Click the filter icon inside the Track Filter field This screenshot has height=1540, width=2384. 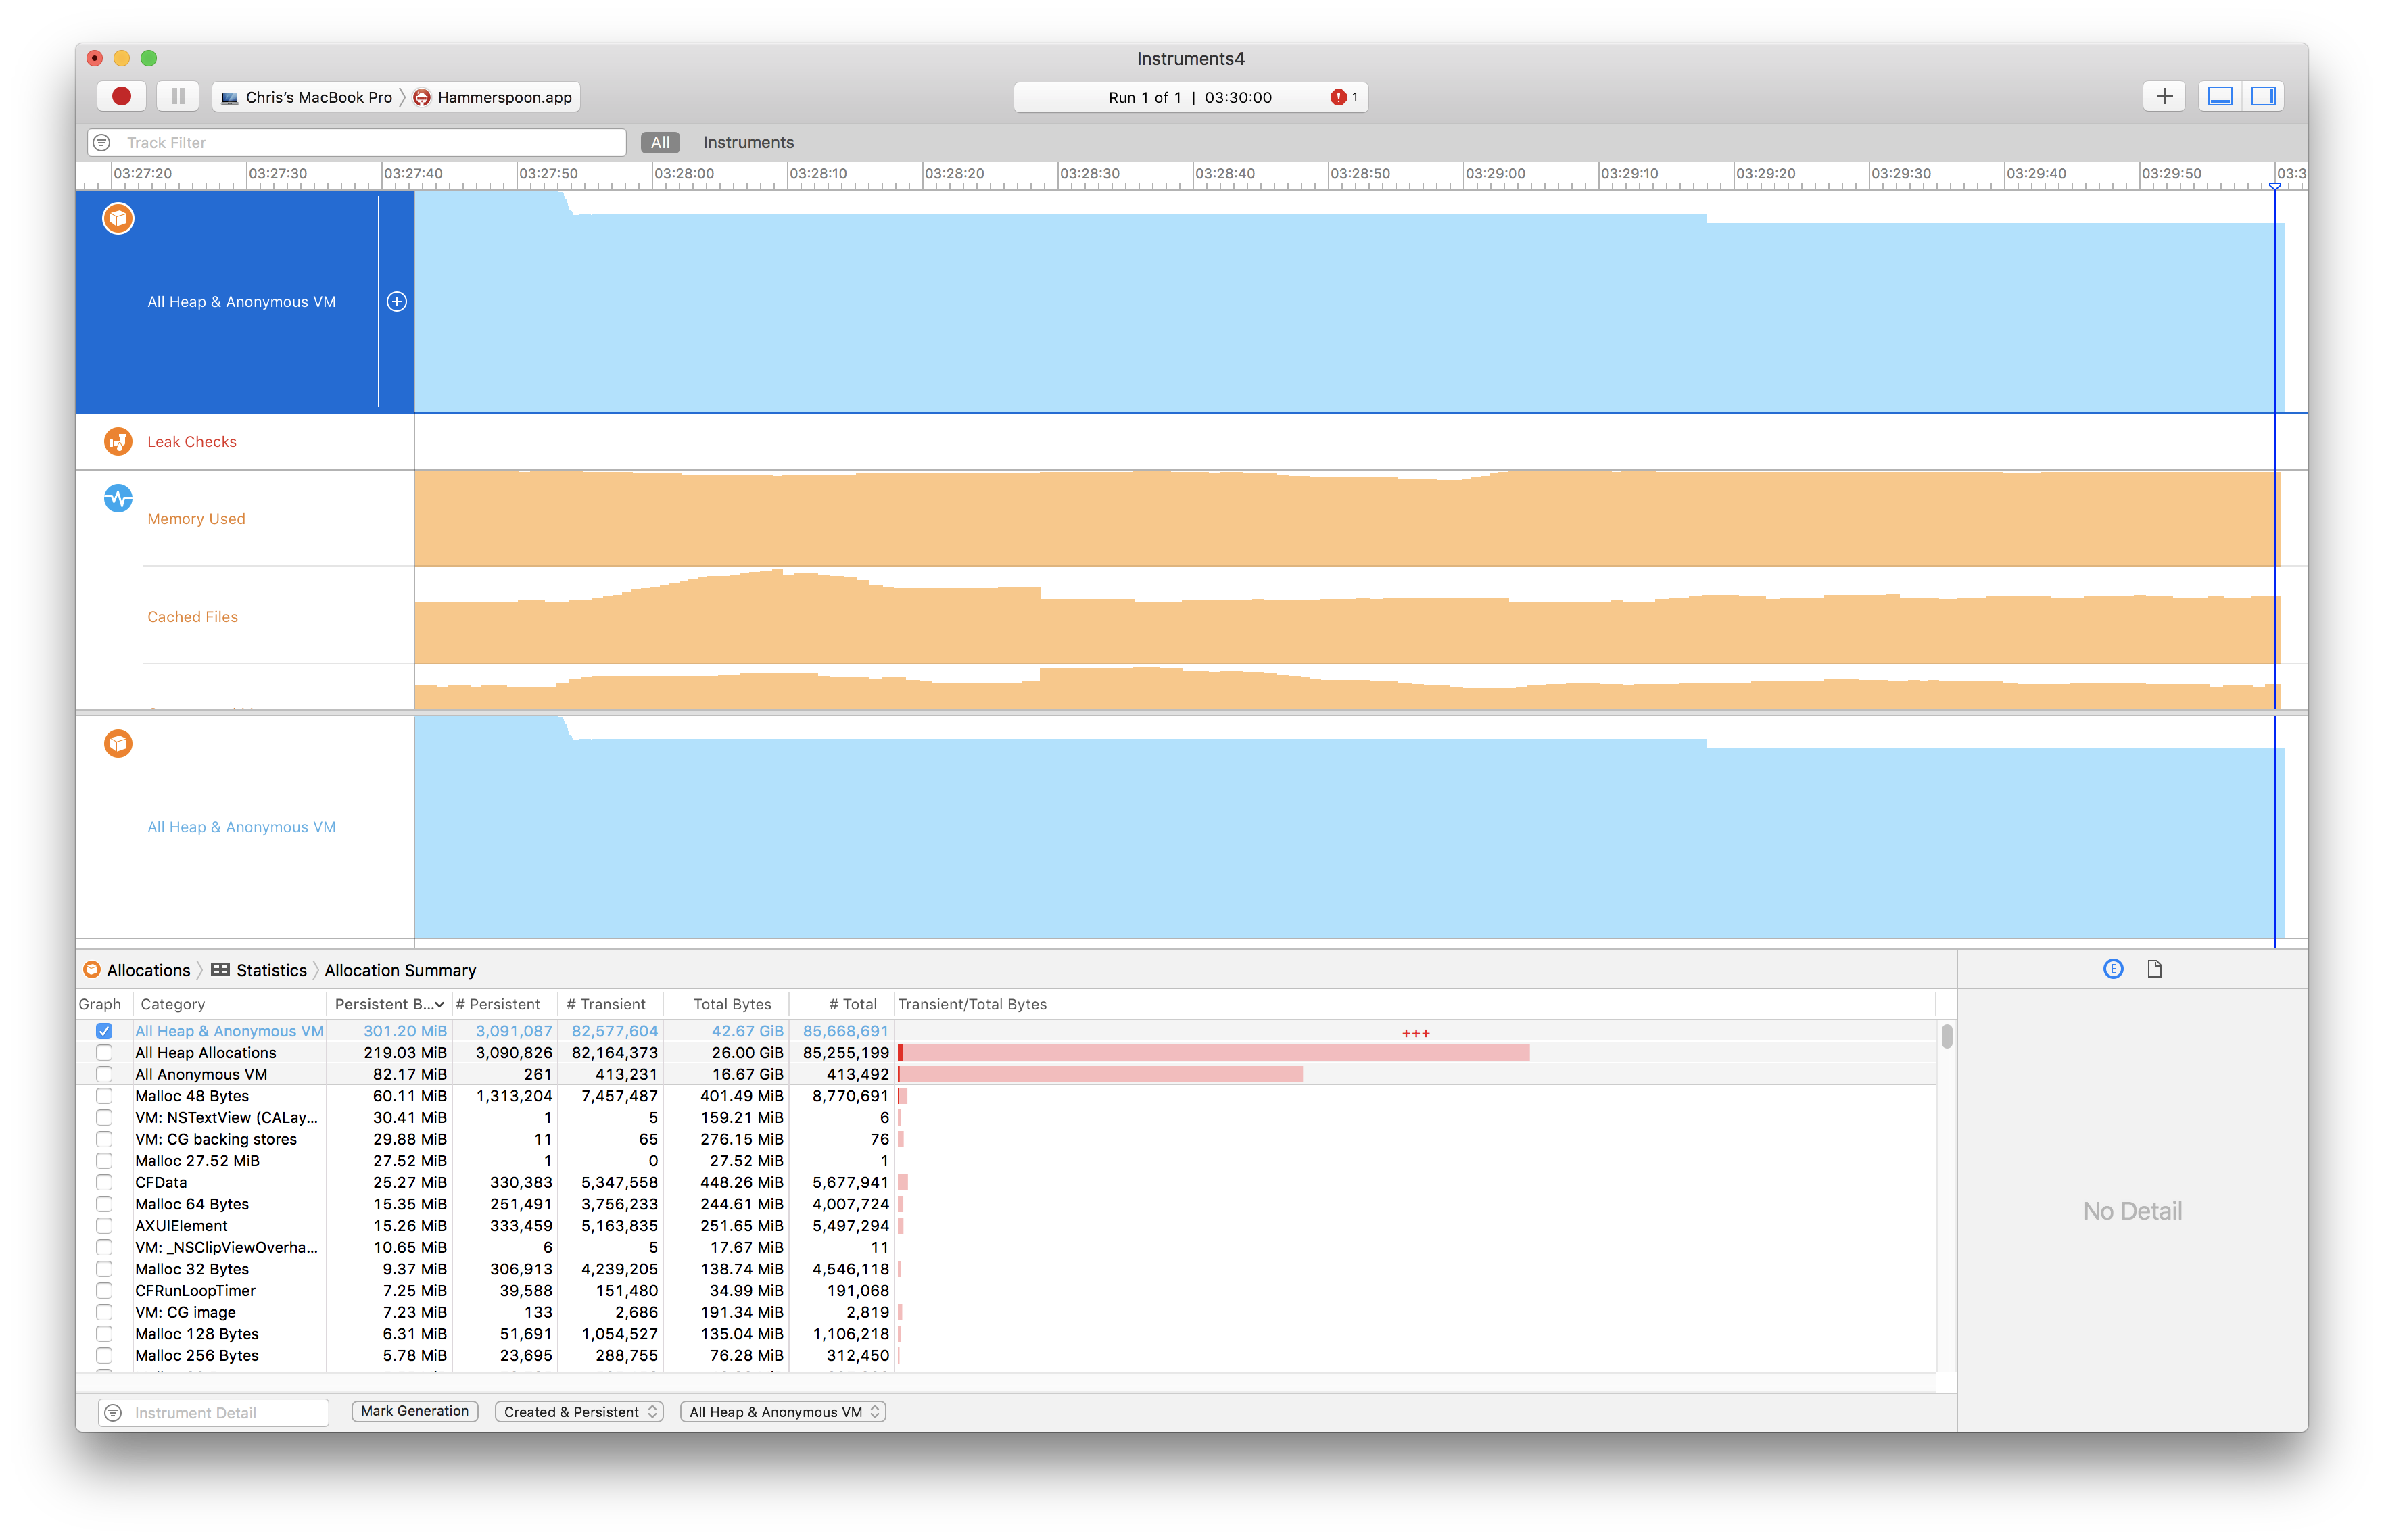[103, 142]
